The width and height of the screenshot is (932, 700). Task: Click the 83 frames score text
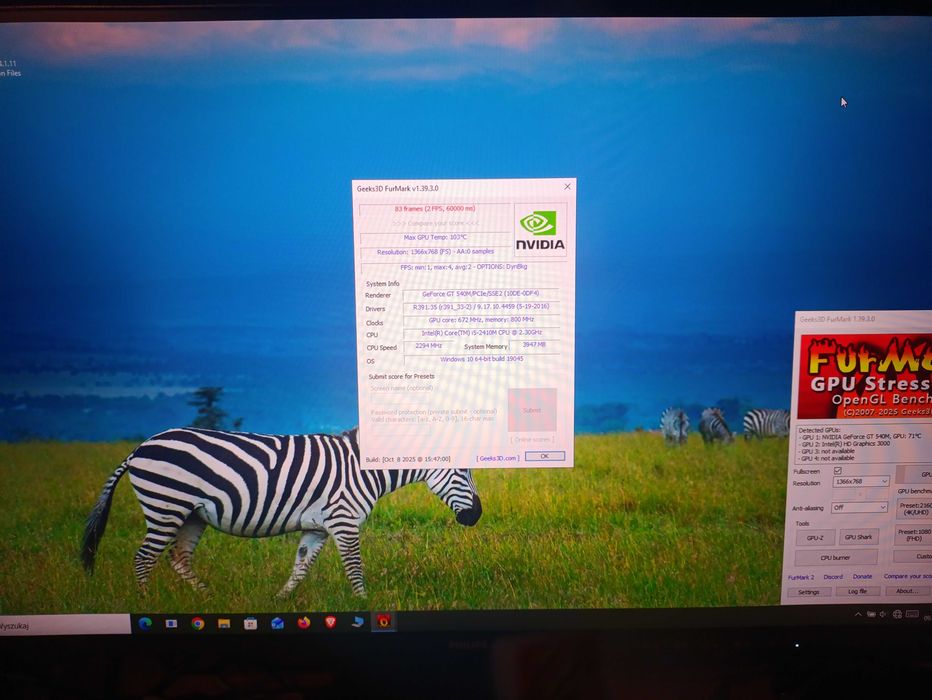[435, 209]
